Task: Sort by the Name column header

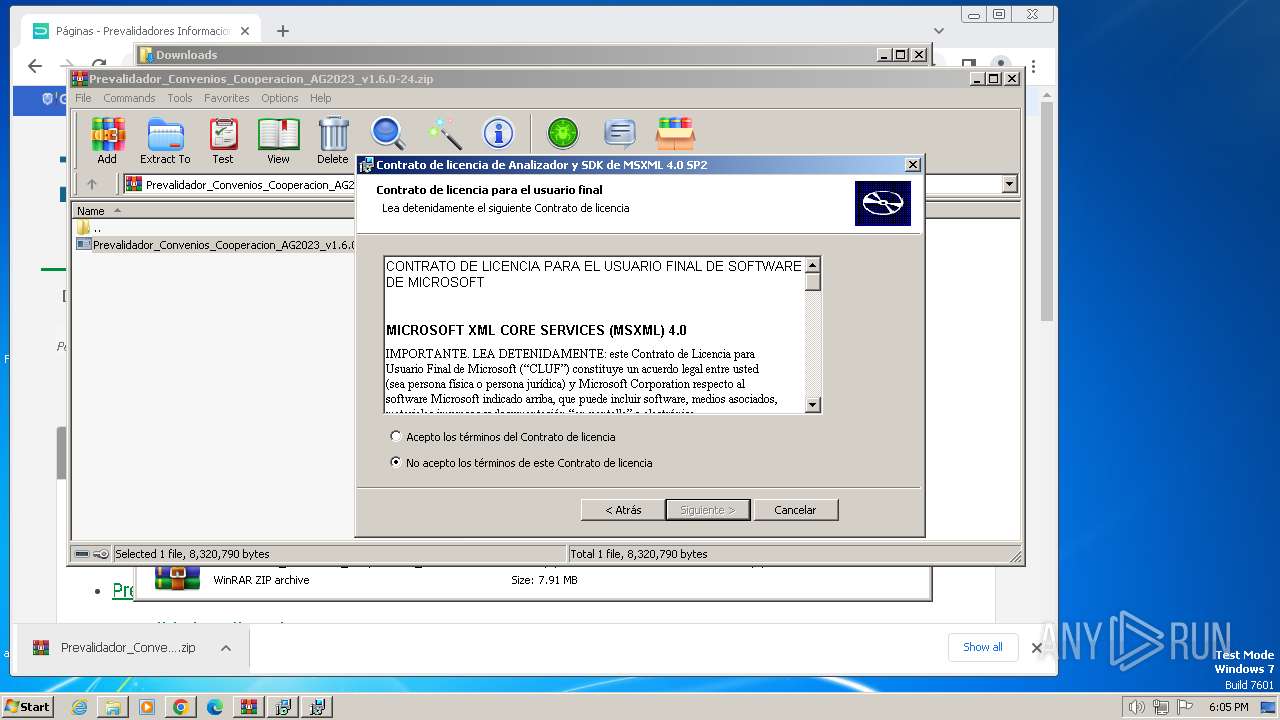Action: (x=214, y=211)
